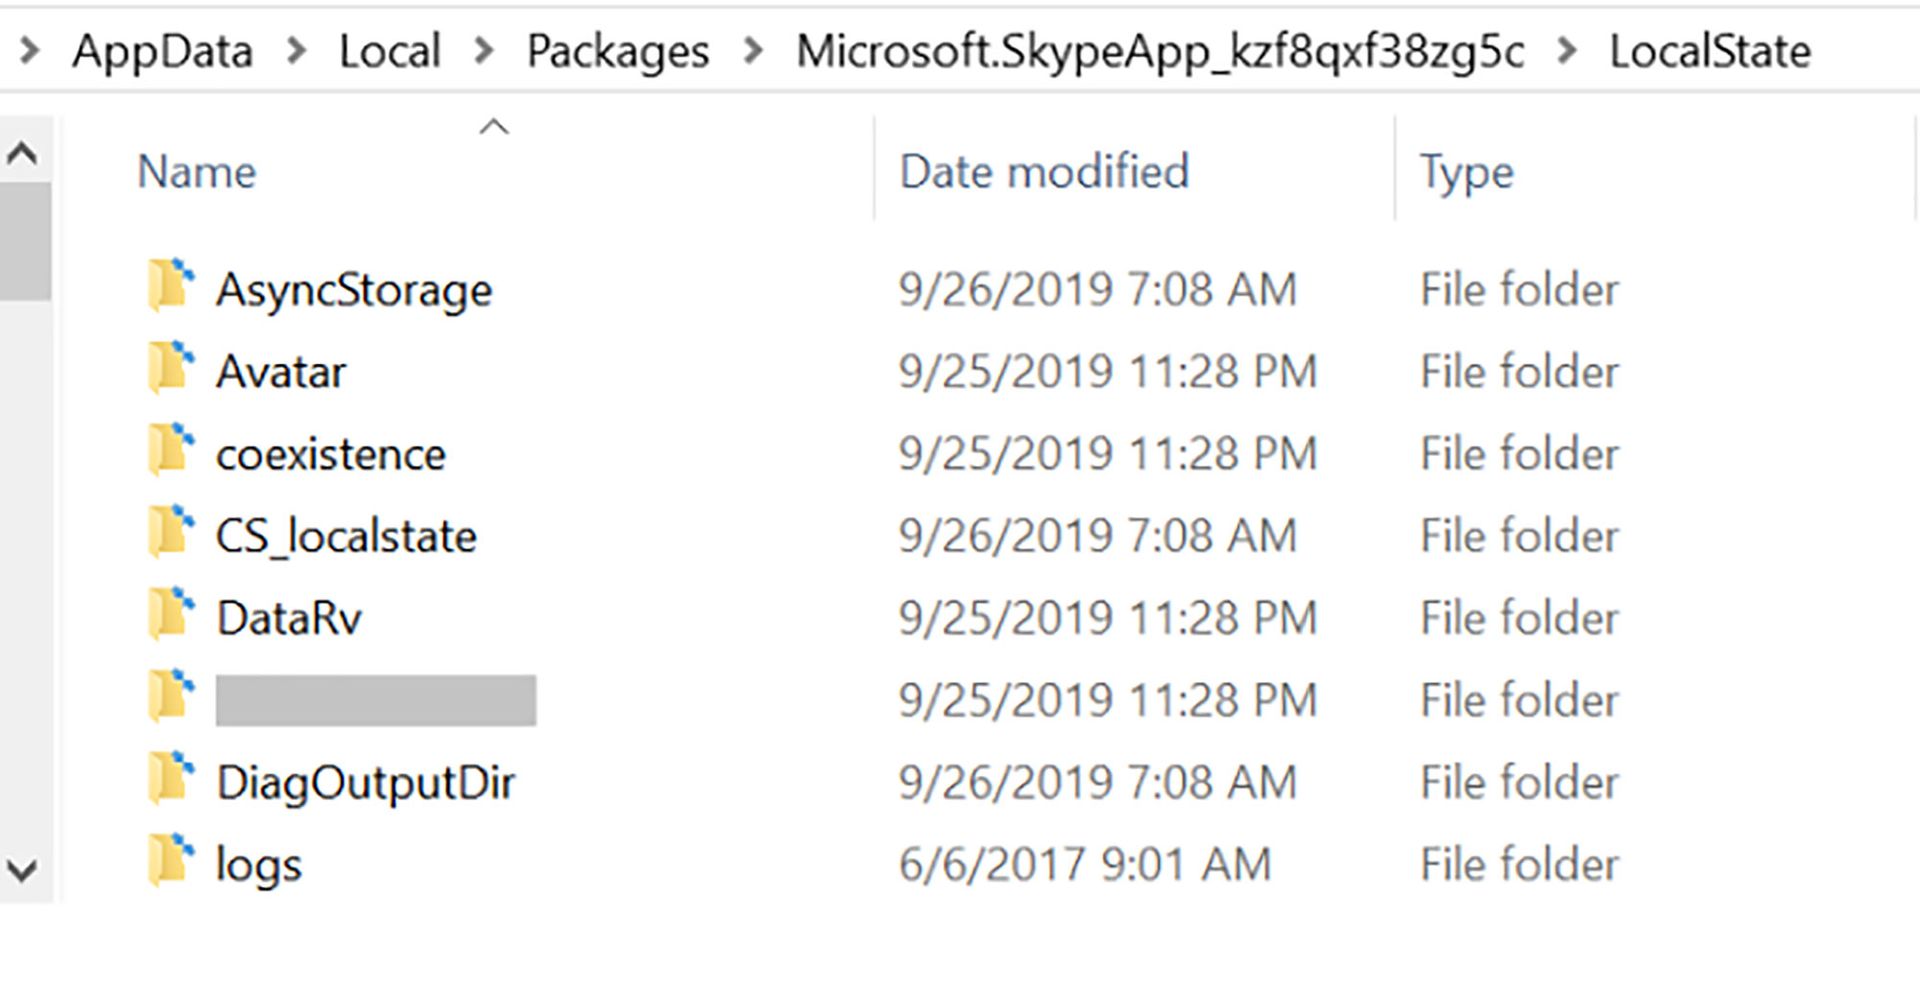This screenshot has height=996, width=1920.
Task: Click the Type header to sort by type
Action: click(x=1465, y=171)
